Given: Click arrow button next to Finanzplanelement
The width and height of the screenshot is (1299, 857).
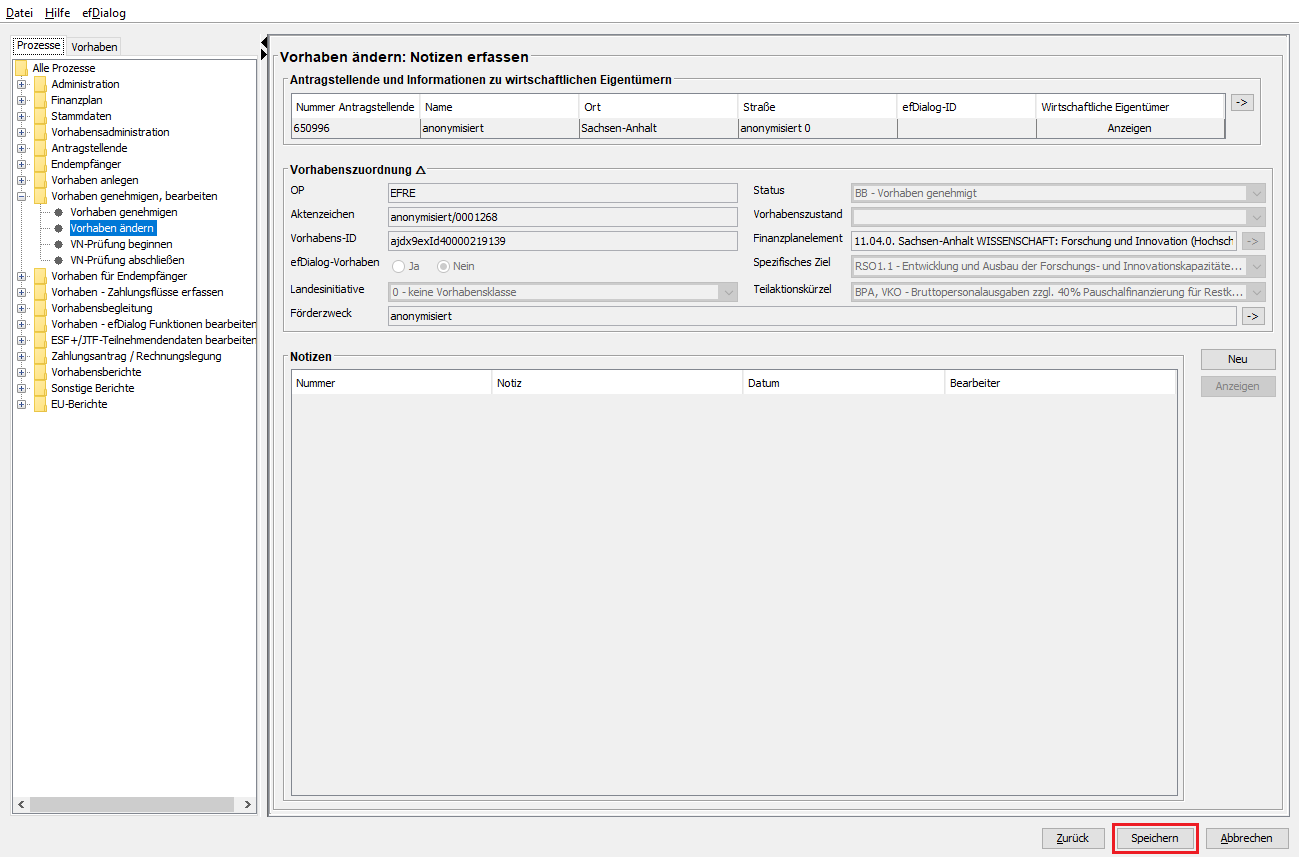Looking at the screenshot, I should [x=1253, y=241].
